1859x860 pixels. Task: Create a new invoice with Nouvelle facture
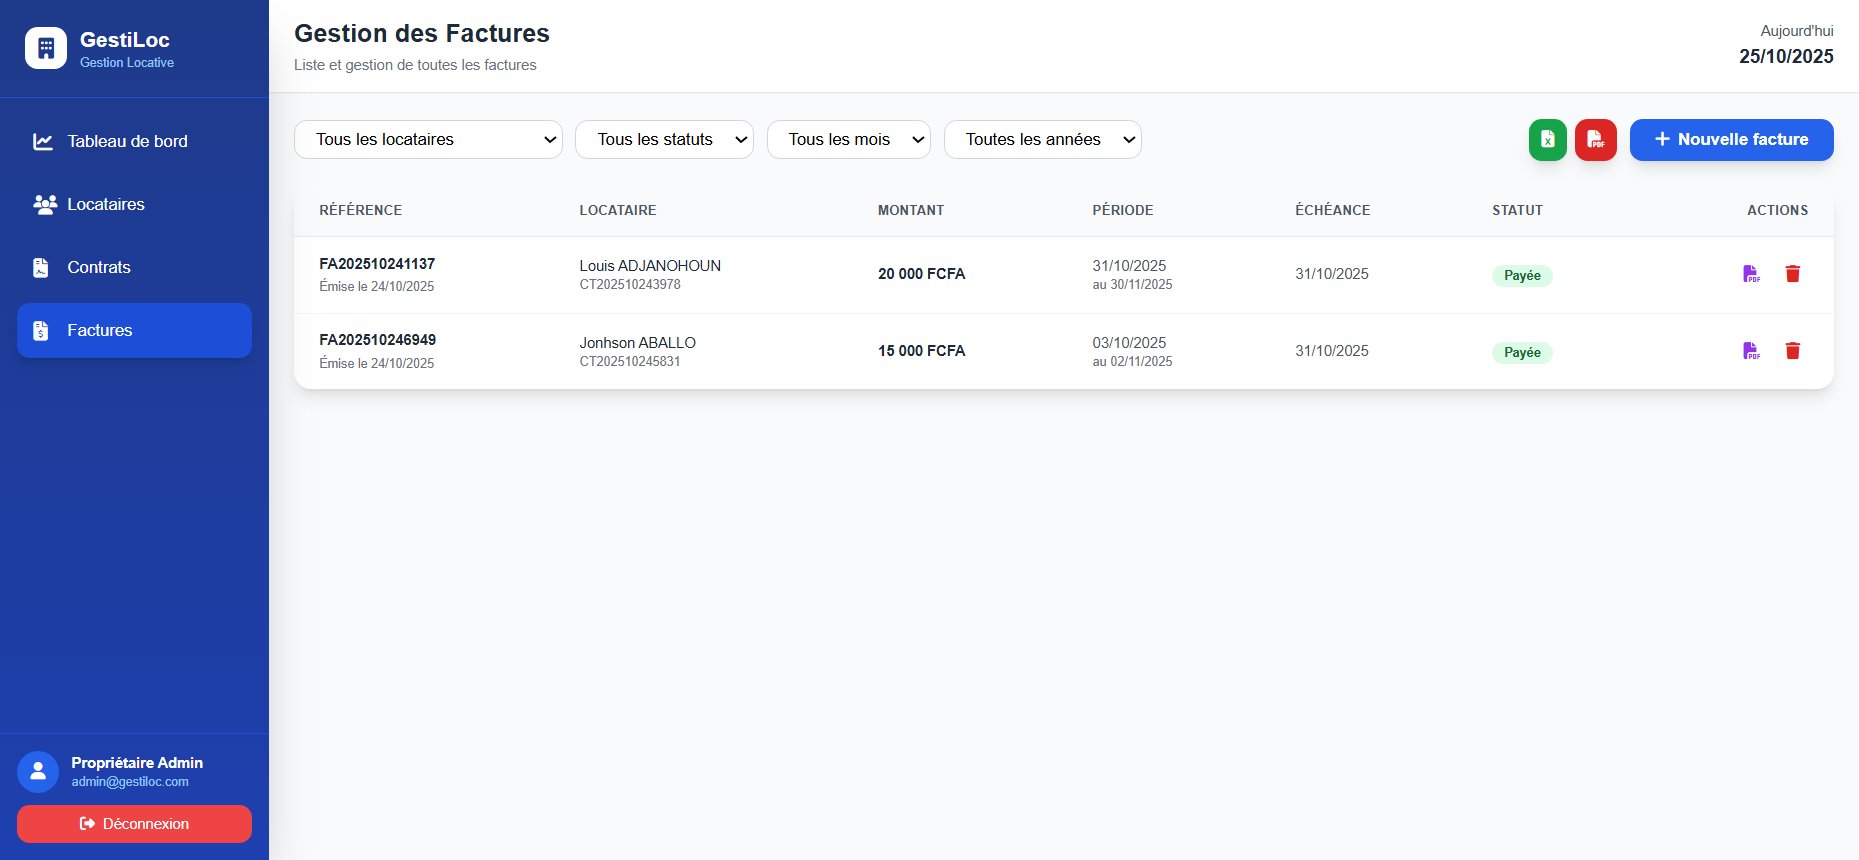pos(1731,140)
